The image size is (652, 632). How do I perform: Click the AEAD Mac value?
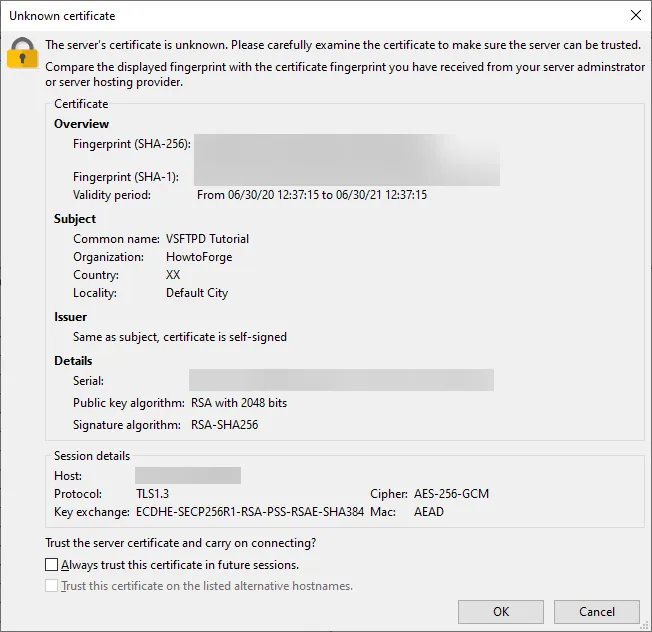click(429, 512)
